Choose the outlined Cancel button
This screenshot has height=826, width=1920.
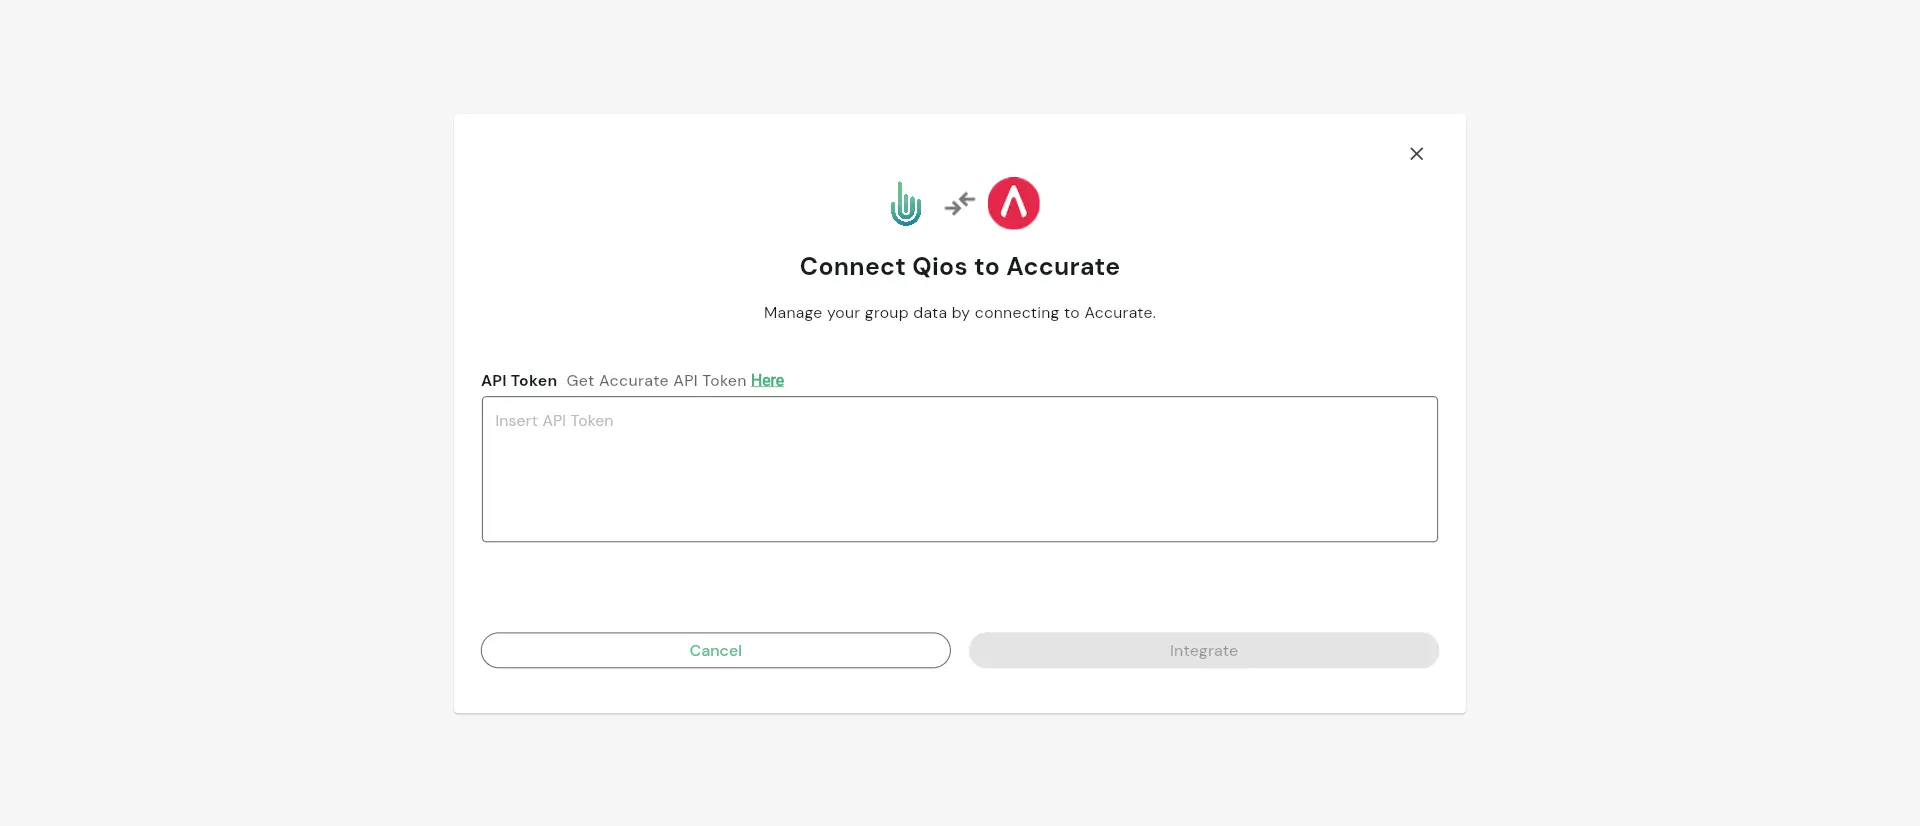[715, 650]
